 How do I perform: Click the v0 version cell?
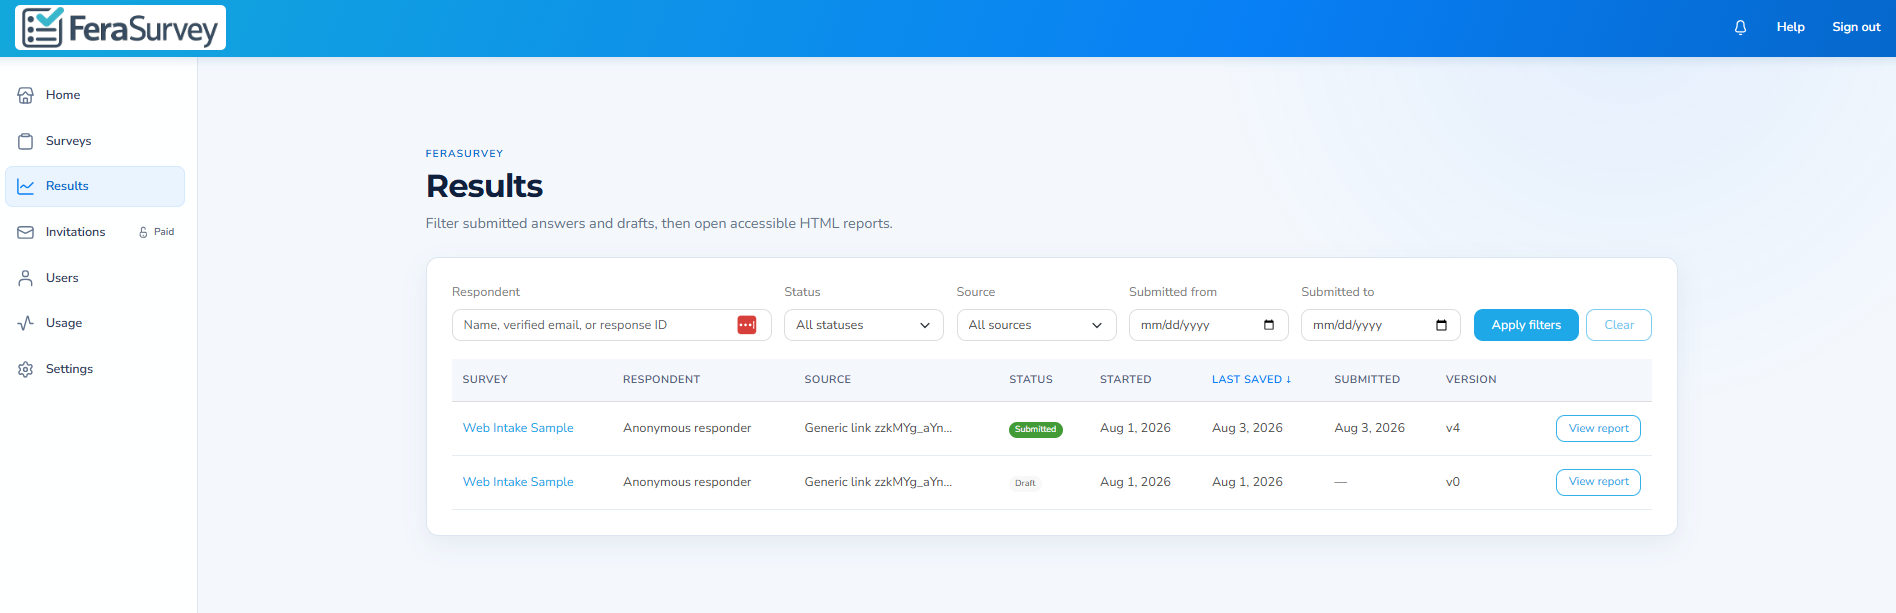(1453, 482)
